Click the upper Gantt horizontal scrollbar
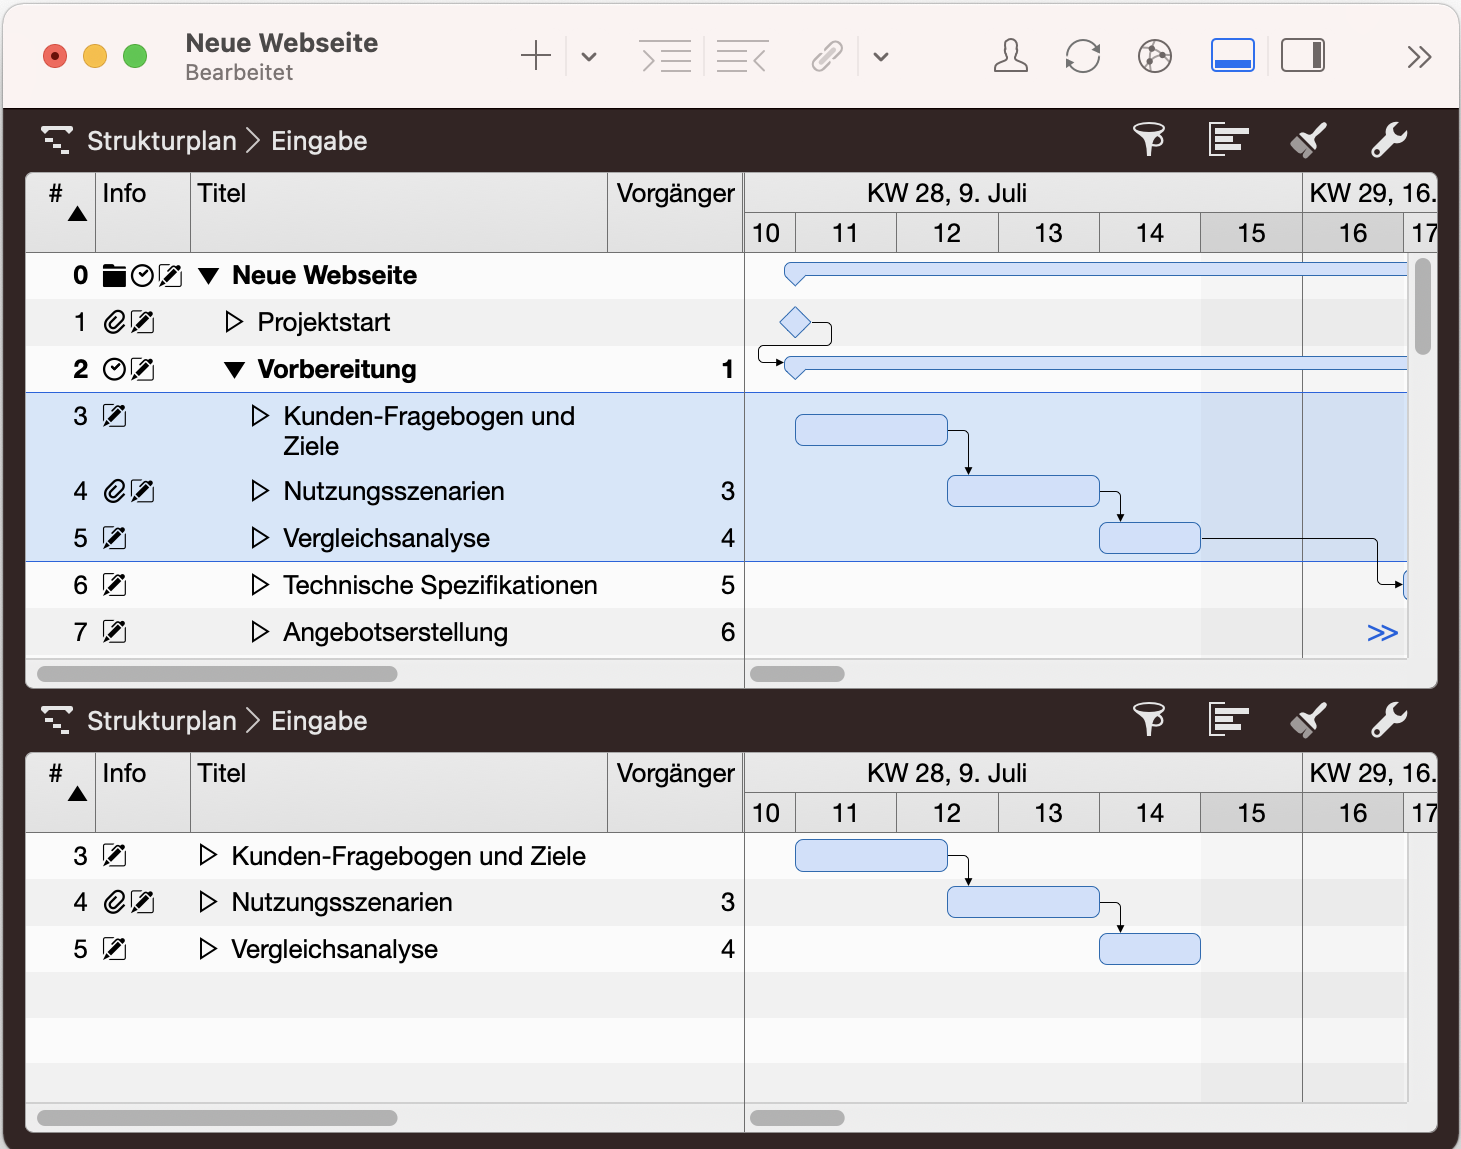This screenshot has width=1461, height=1149. tap(797, 674)
